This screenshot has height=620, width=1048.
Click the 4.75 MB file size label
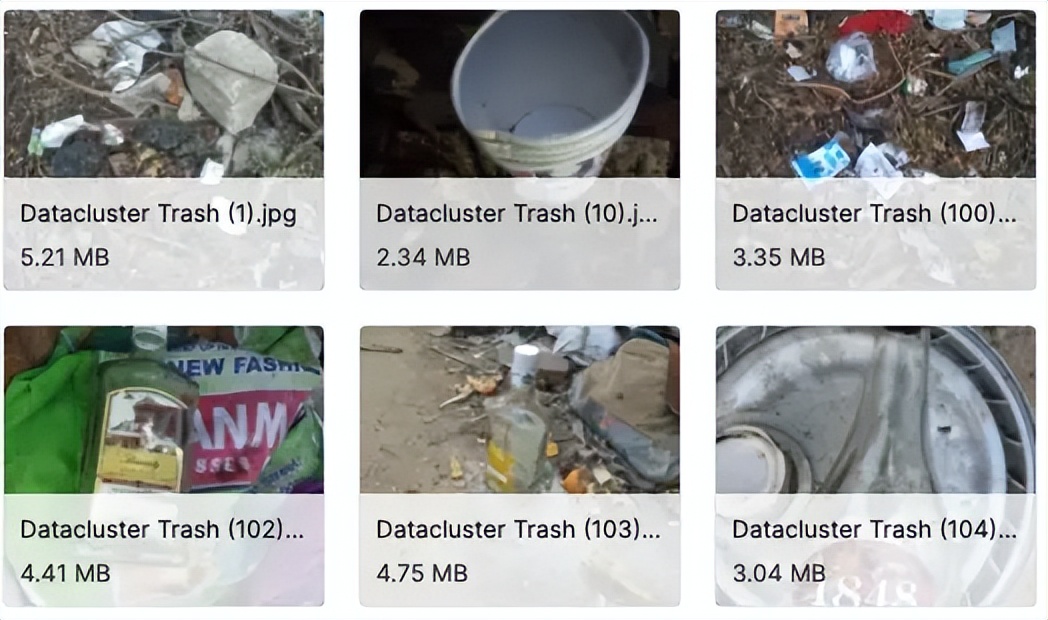422,573
